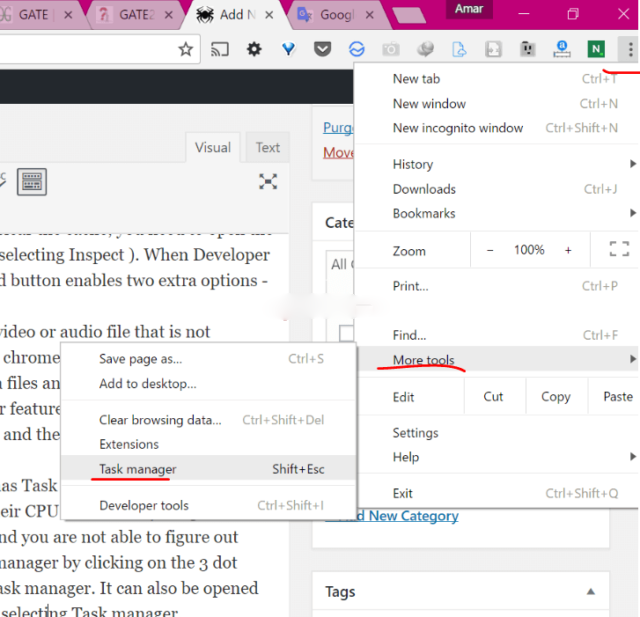Choose Print from the menu

(496, 286)
